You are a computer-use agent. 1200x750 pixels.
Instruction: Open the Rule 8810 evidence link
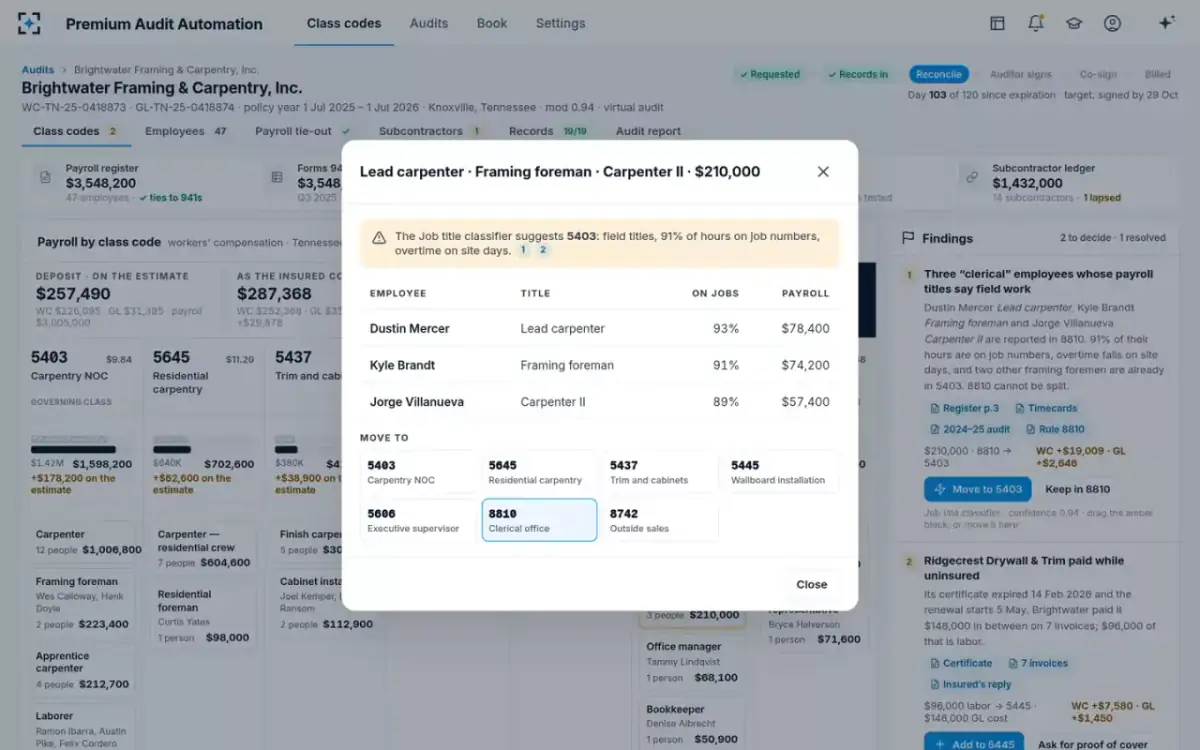pyautogui.click(x=1056, y=429)
